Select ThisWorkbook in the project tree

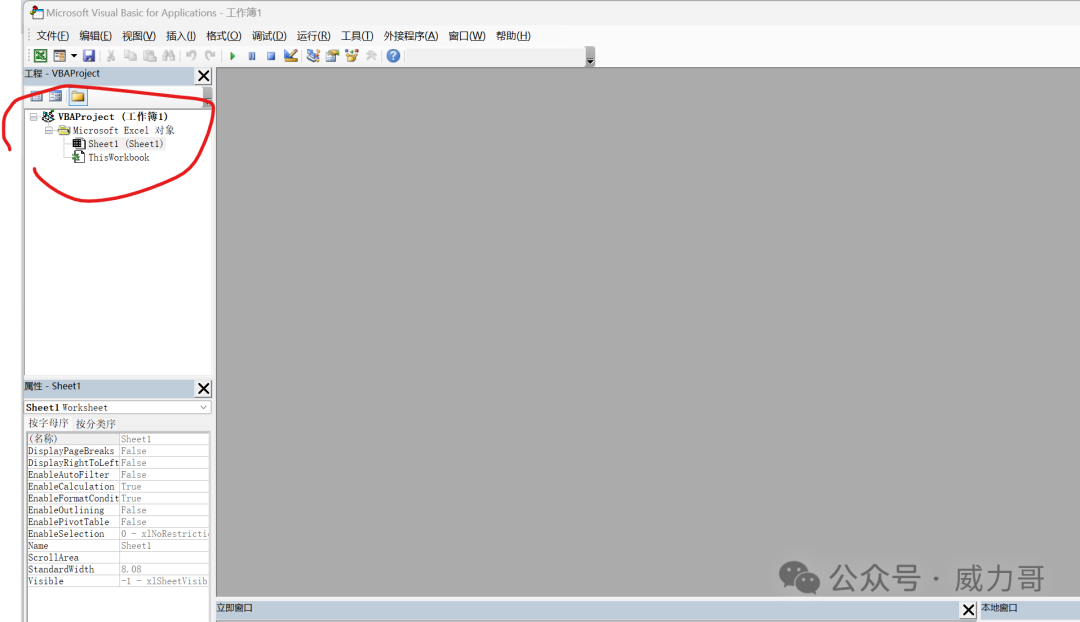tap(118, 158)
